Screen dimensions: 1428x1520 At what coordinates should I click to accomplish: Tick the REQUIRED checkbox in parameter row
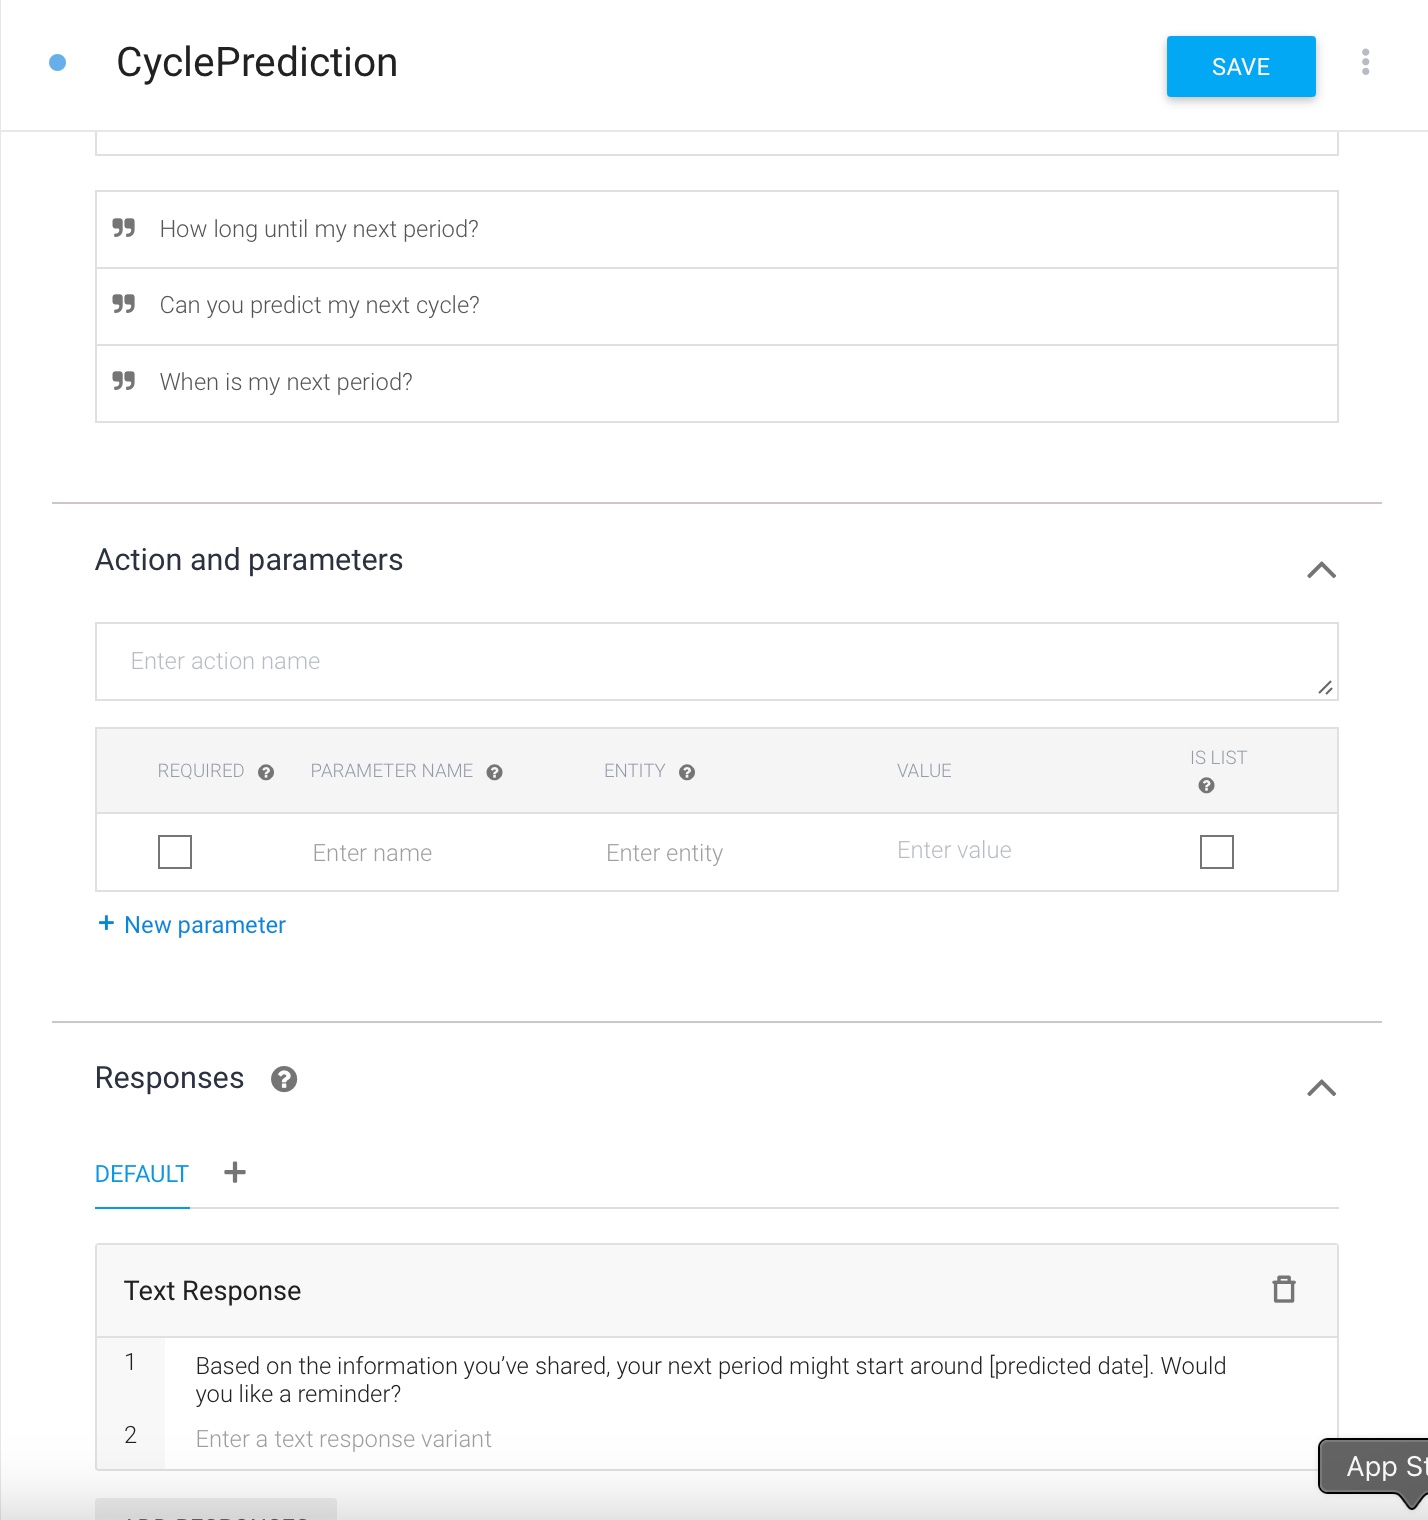(175, 852)
